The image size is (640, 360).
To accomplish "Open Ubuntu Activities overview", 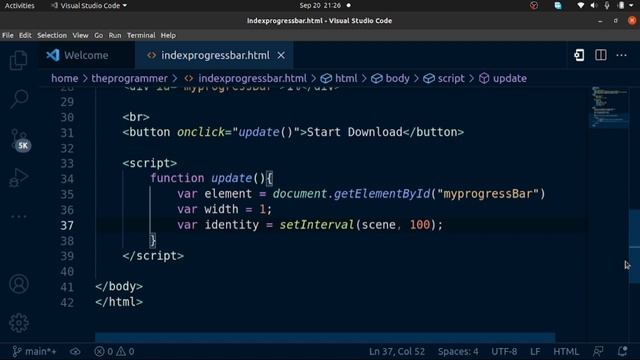I will (x=20, y=6).
